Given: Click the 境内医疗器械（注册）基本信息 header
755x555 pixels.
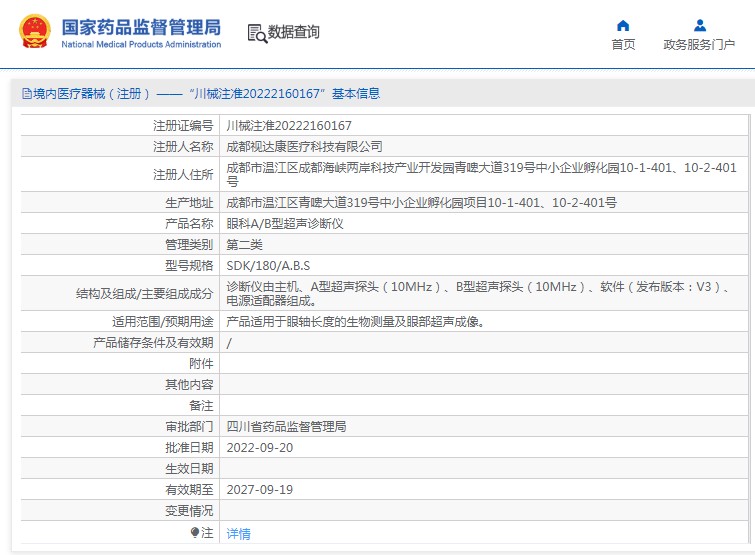Looking at the screenshot, I should pos(201,93).
